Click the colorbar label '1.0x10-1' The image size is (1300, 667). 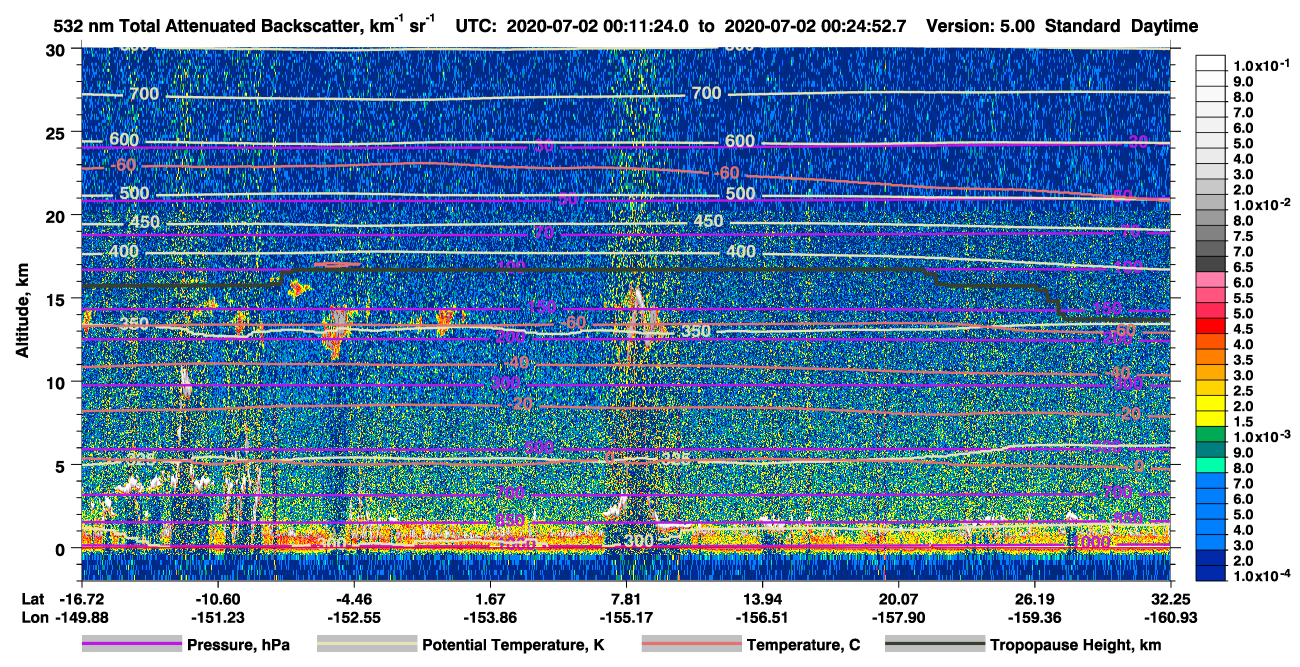click(1260, 66)
